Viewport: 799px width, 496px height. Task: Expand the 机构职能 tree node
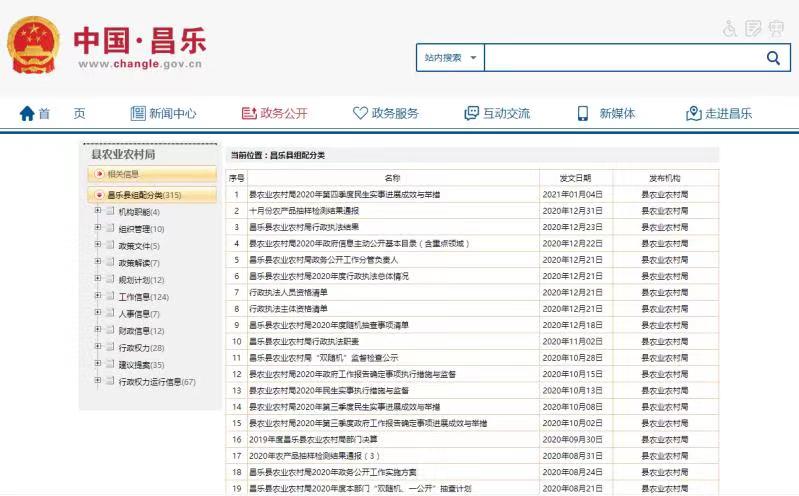point(98,211)
